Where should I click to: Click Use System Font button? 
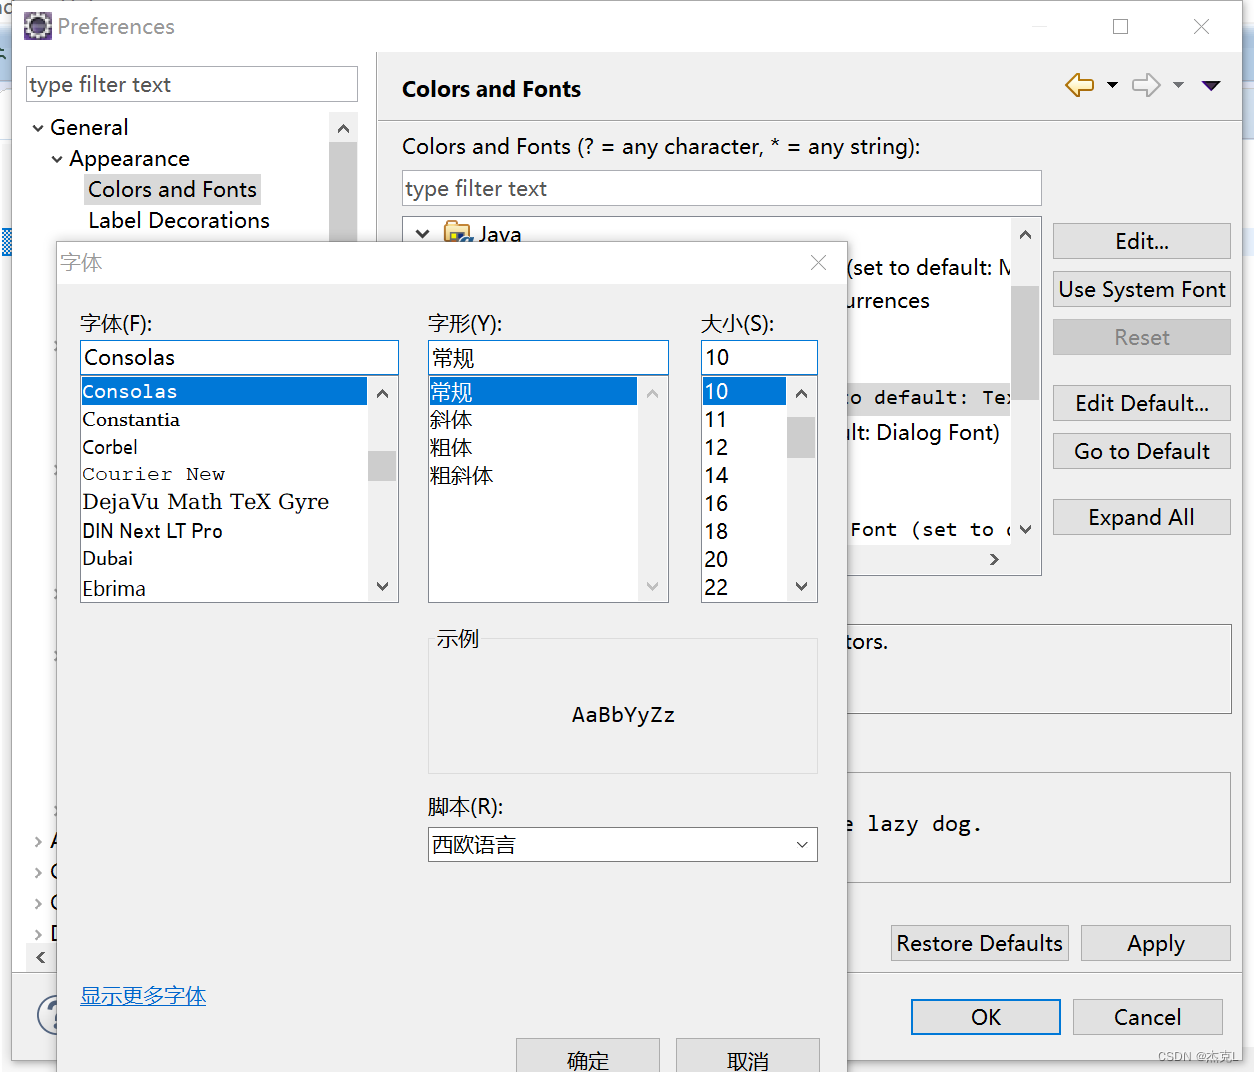pos(1142,289)
